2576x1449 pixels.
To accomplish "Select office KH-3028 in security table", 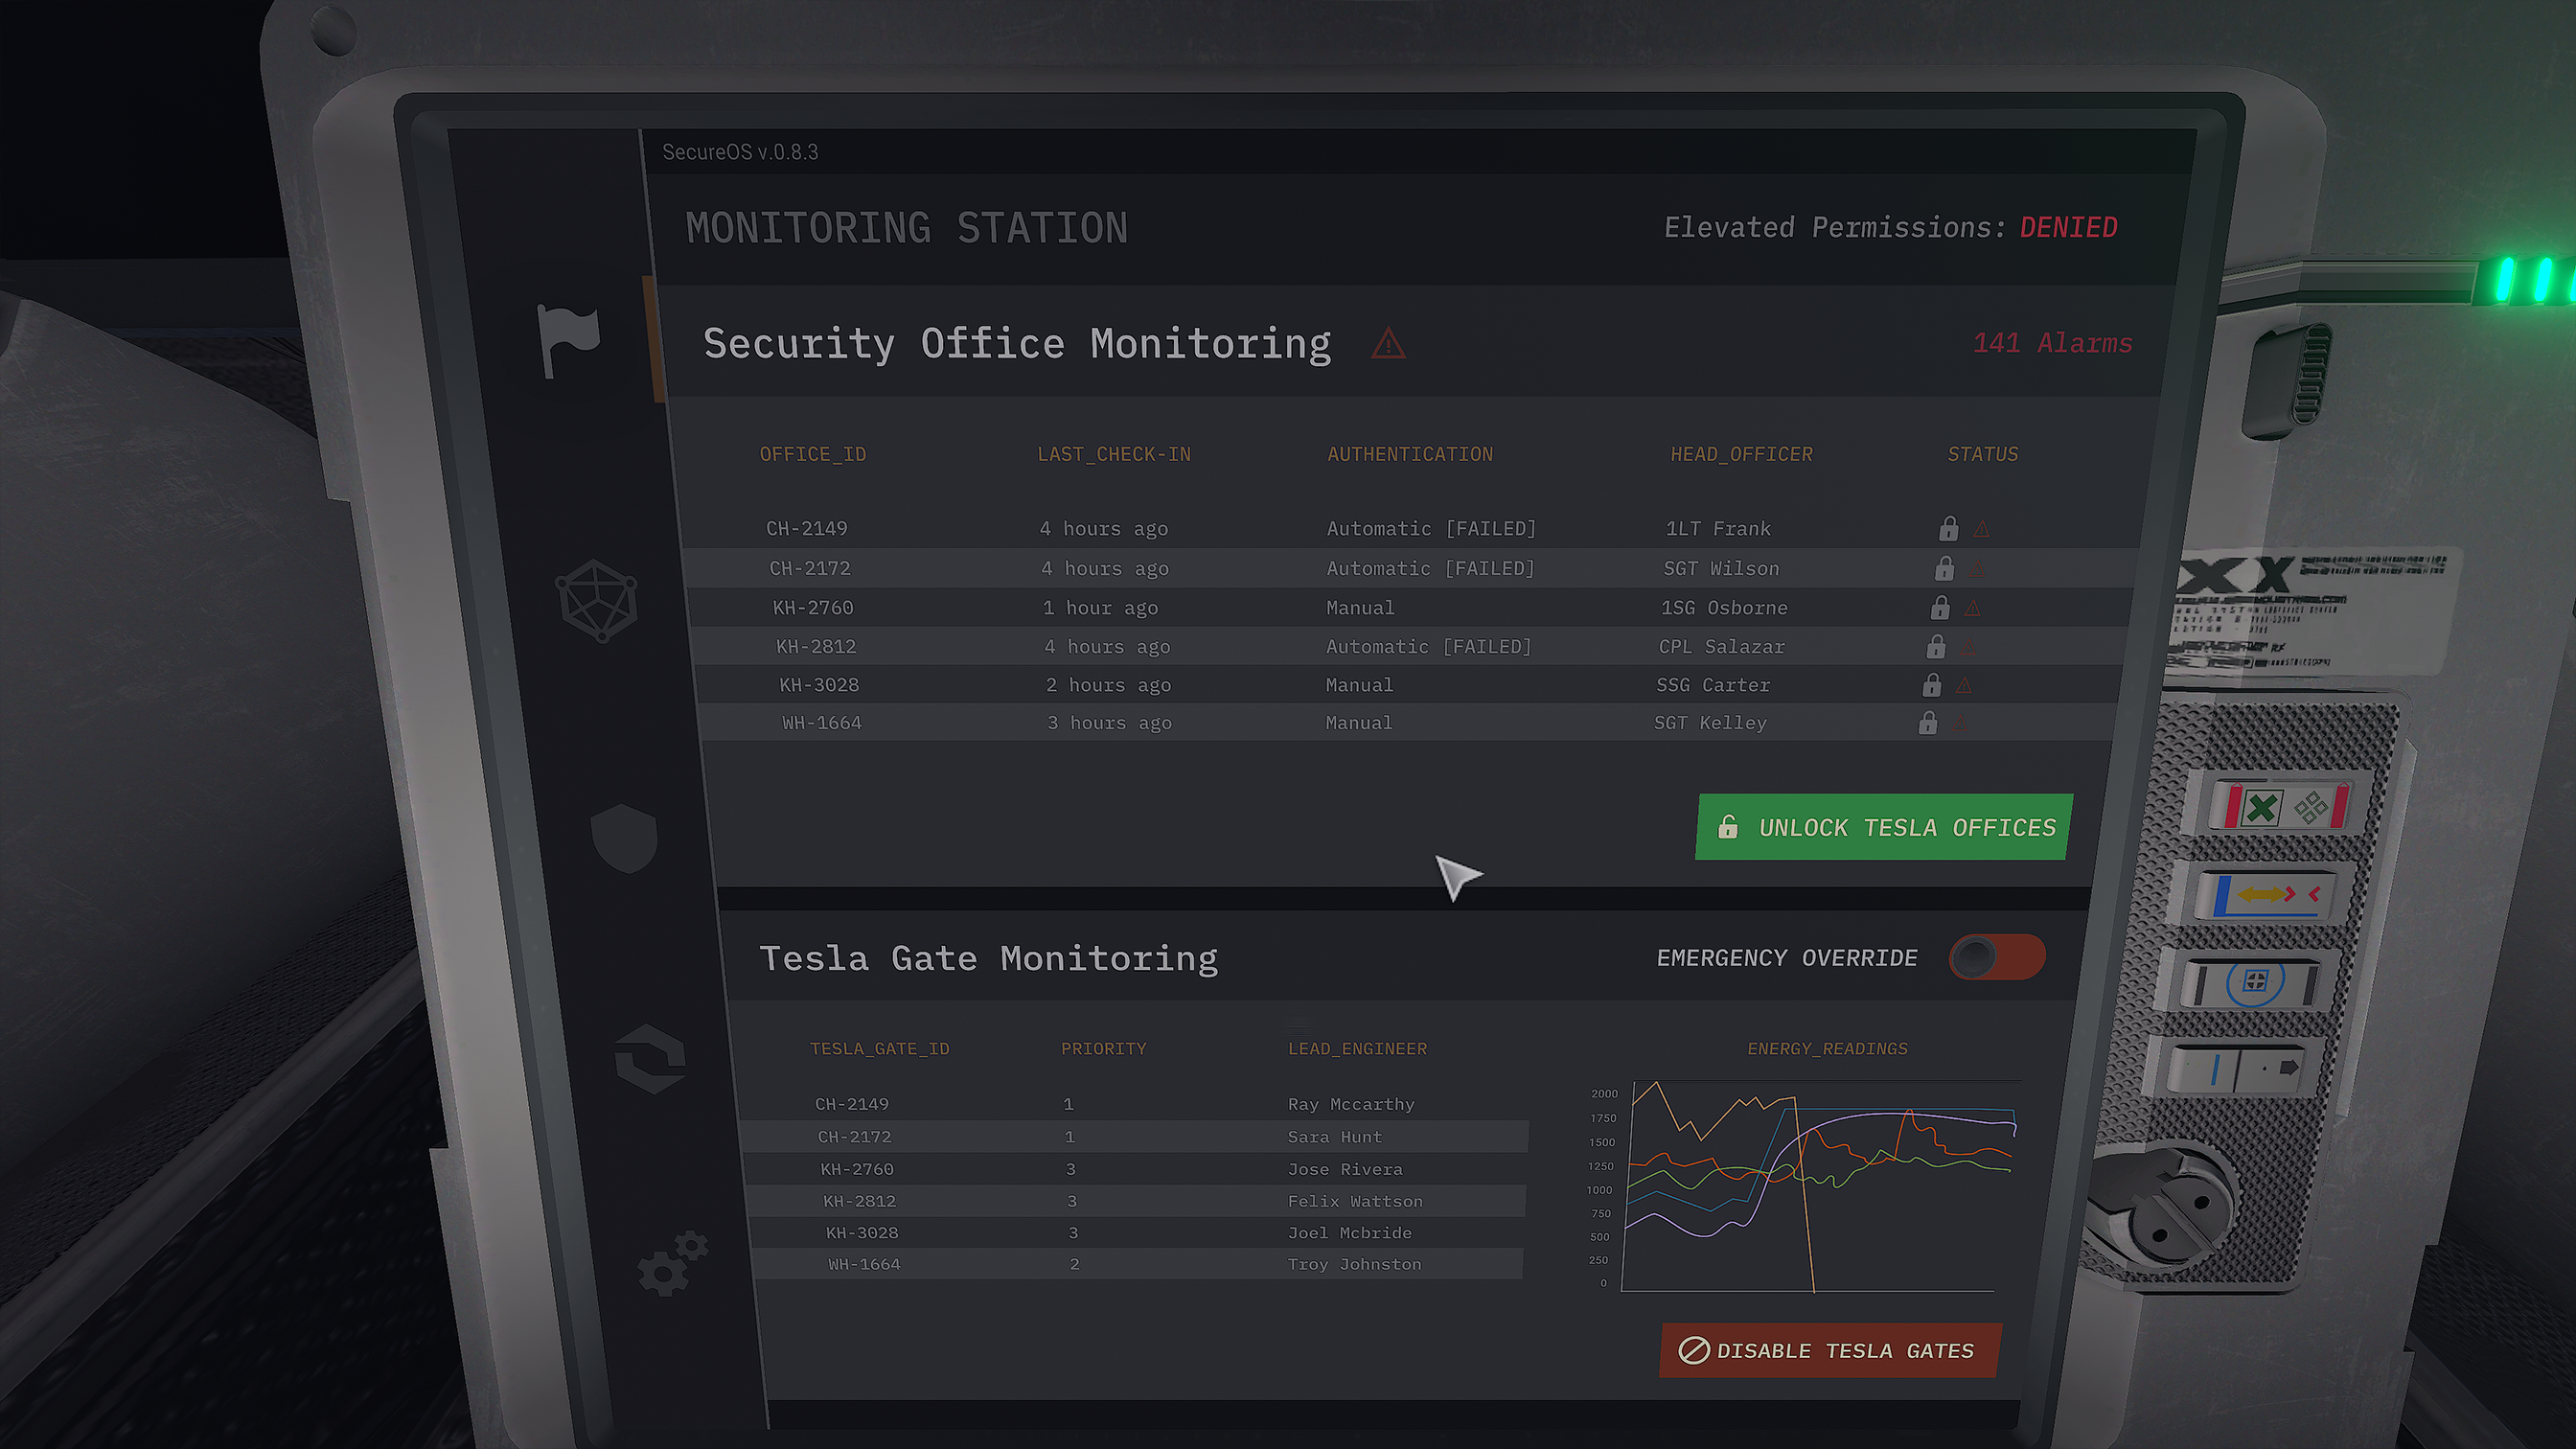I will tap(819, 684).
